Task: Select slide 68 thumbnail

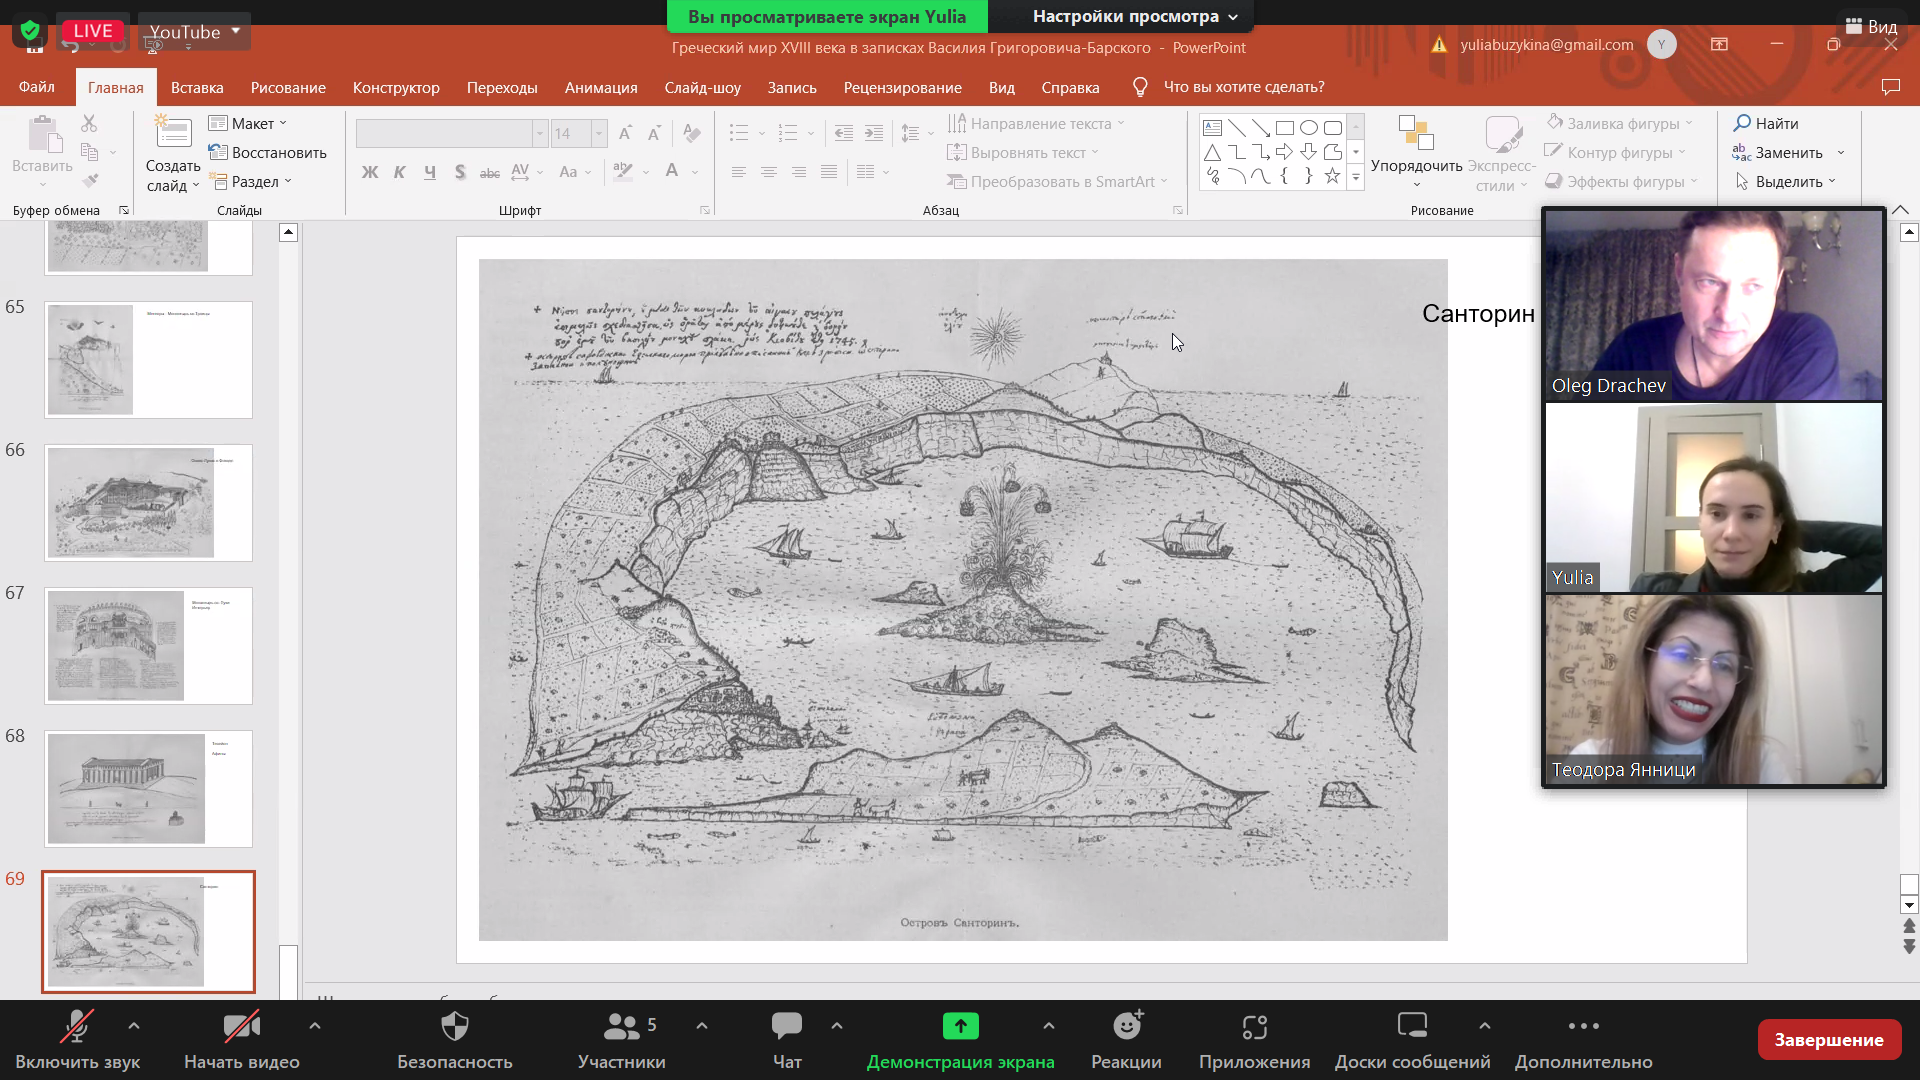Action: coord(148,789)
